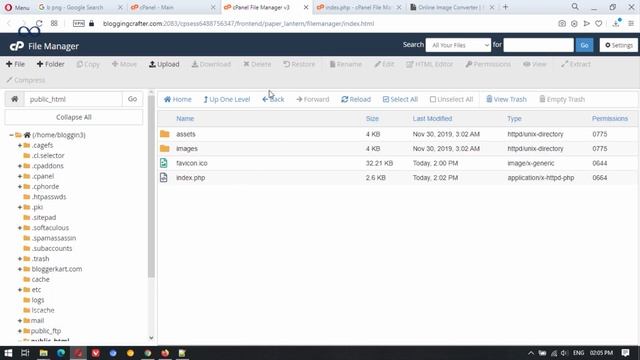Click Collapse All in folder tree
Viewport: 640px width, 360px height.
pos(73,117)
